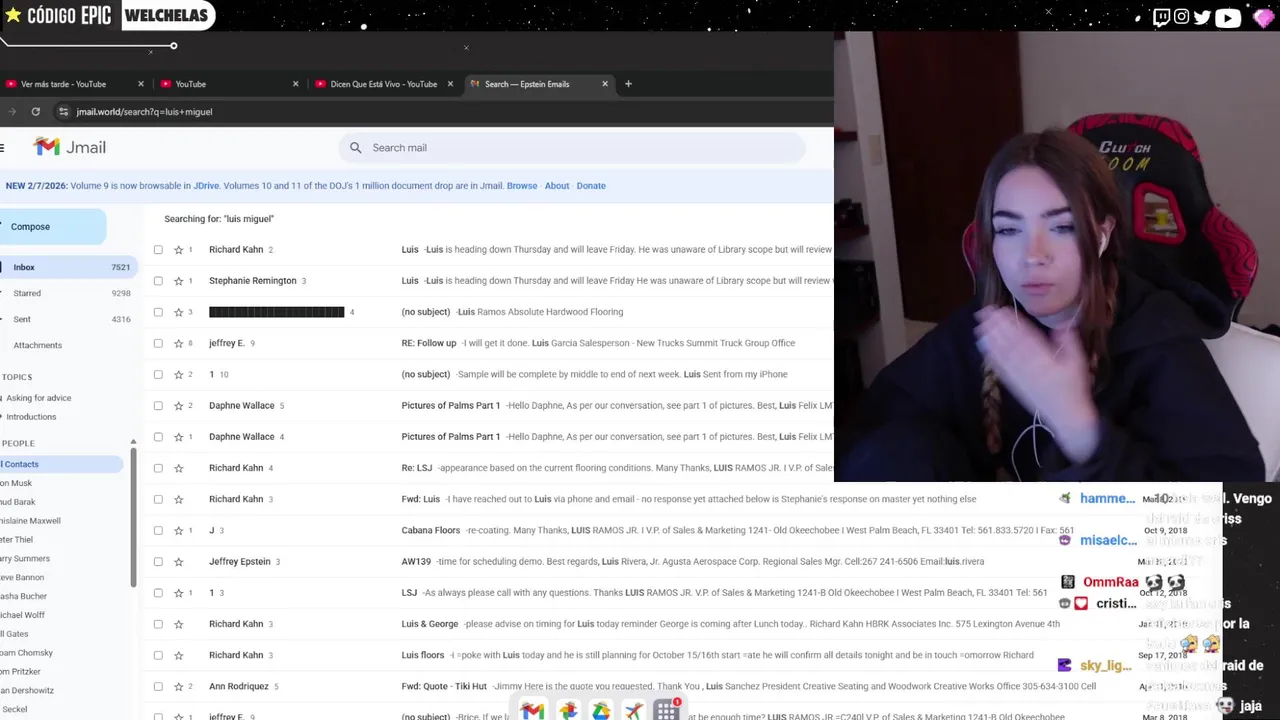Follow the Browse link in banner
The image size is (1280, 720).
[x=522, y=186]
